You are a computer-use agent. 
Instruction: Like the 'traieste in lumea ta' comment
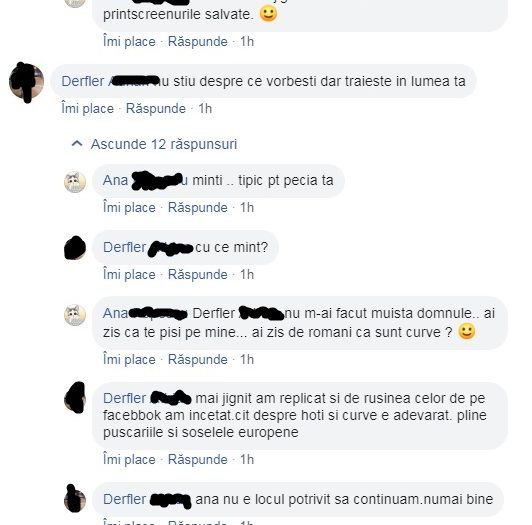pyautogui.click(x=88, y=109)
